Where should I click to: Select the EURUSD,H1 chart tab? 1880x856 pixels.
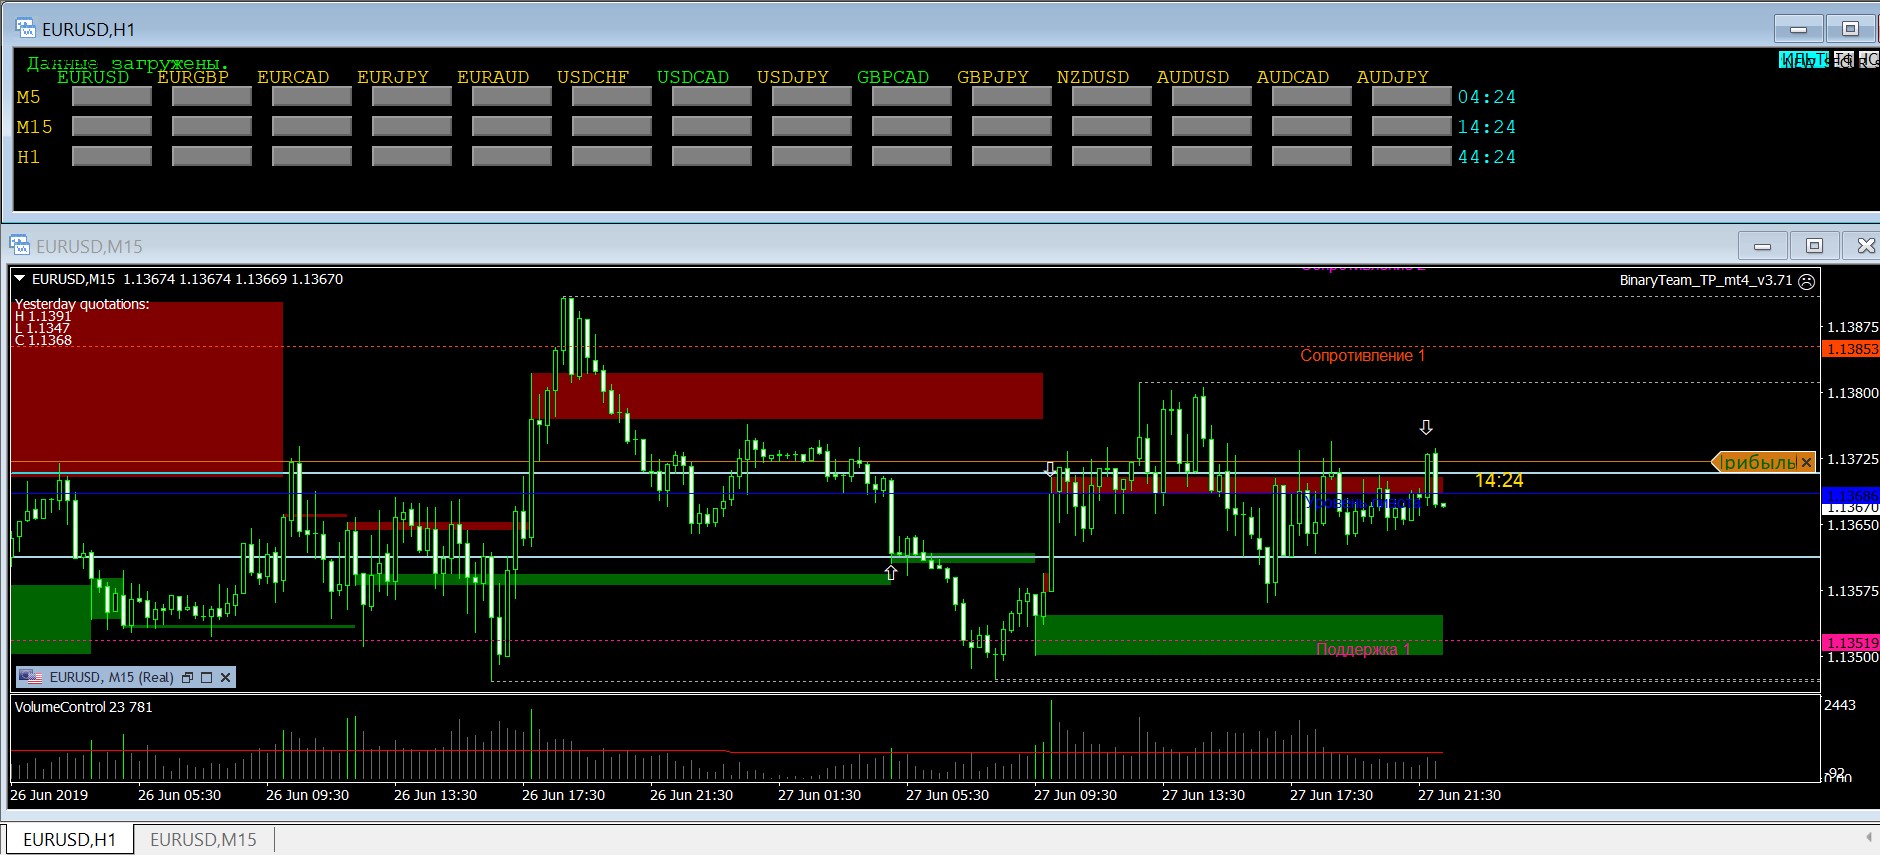click(x=69, y=840)
